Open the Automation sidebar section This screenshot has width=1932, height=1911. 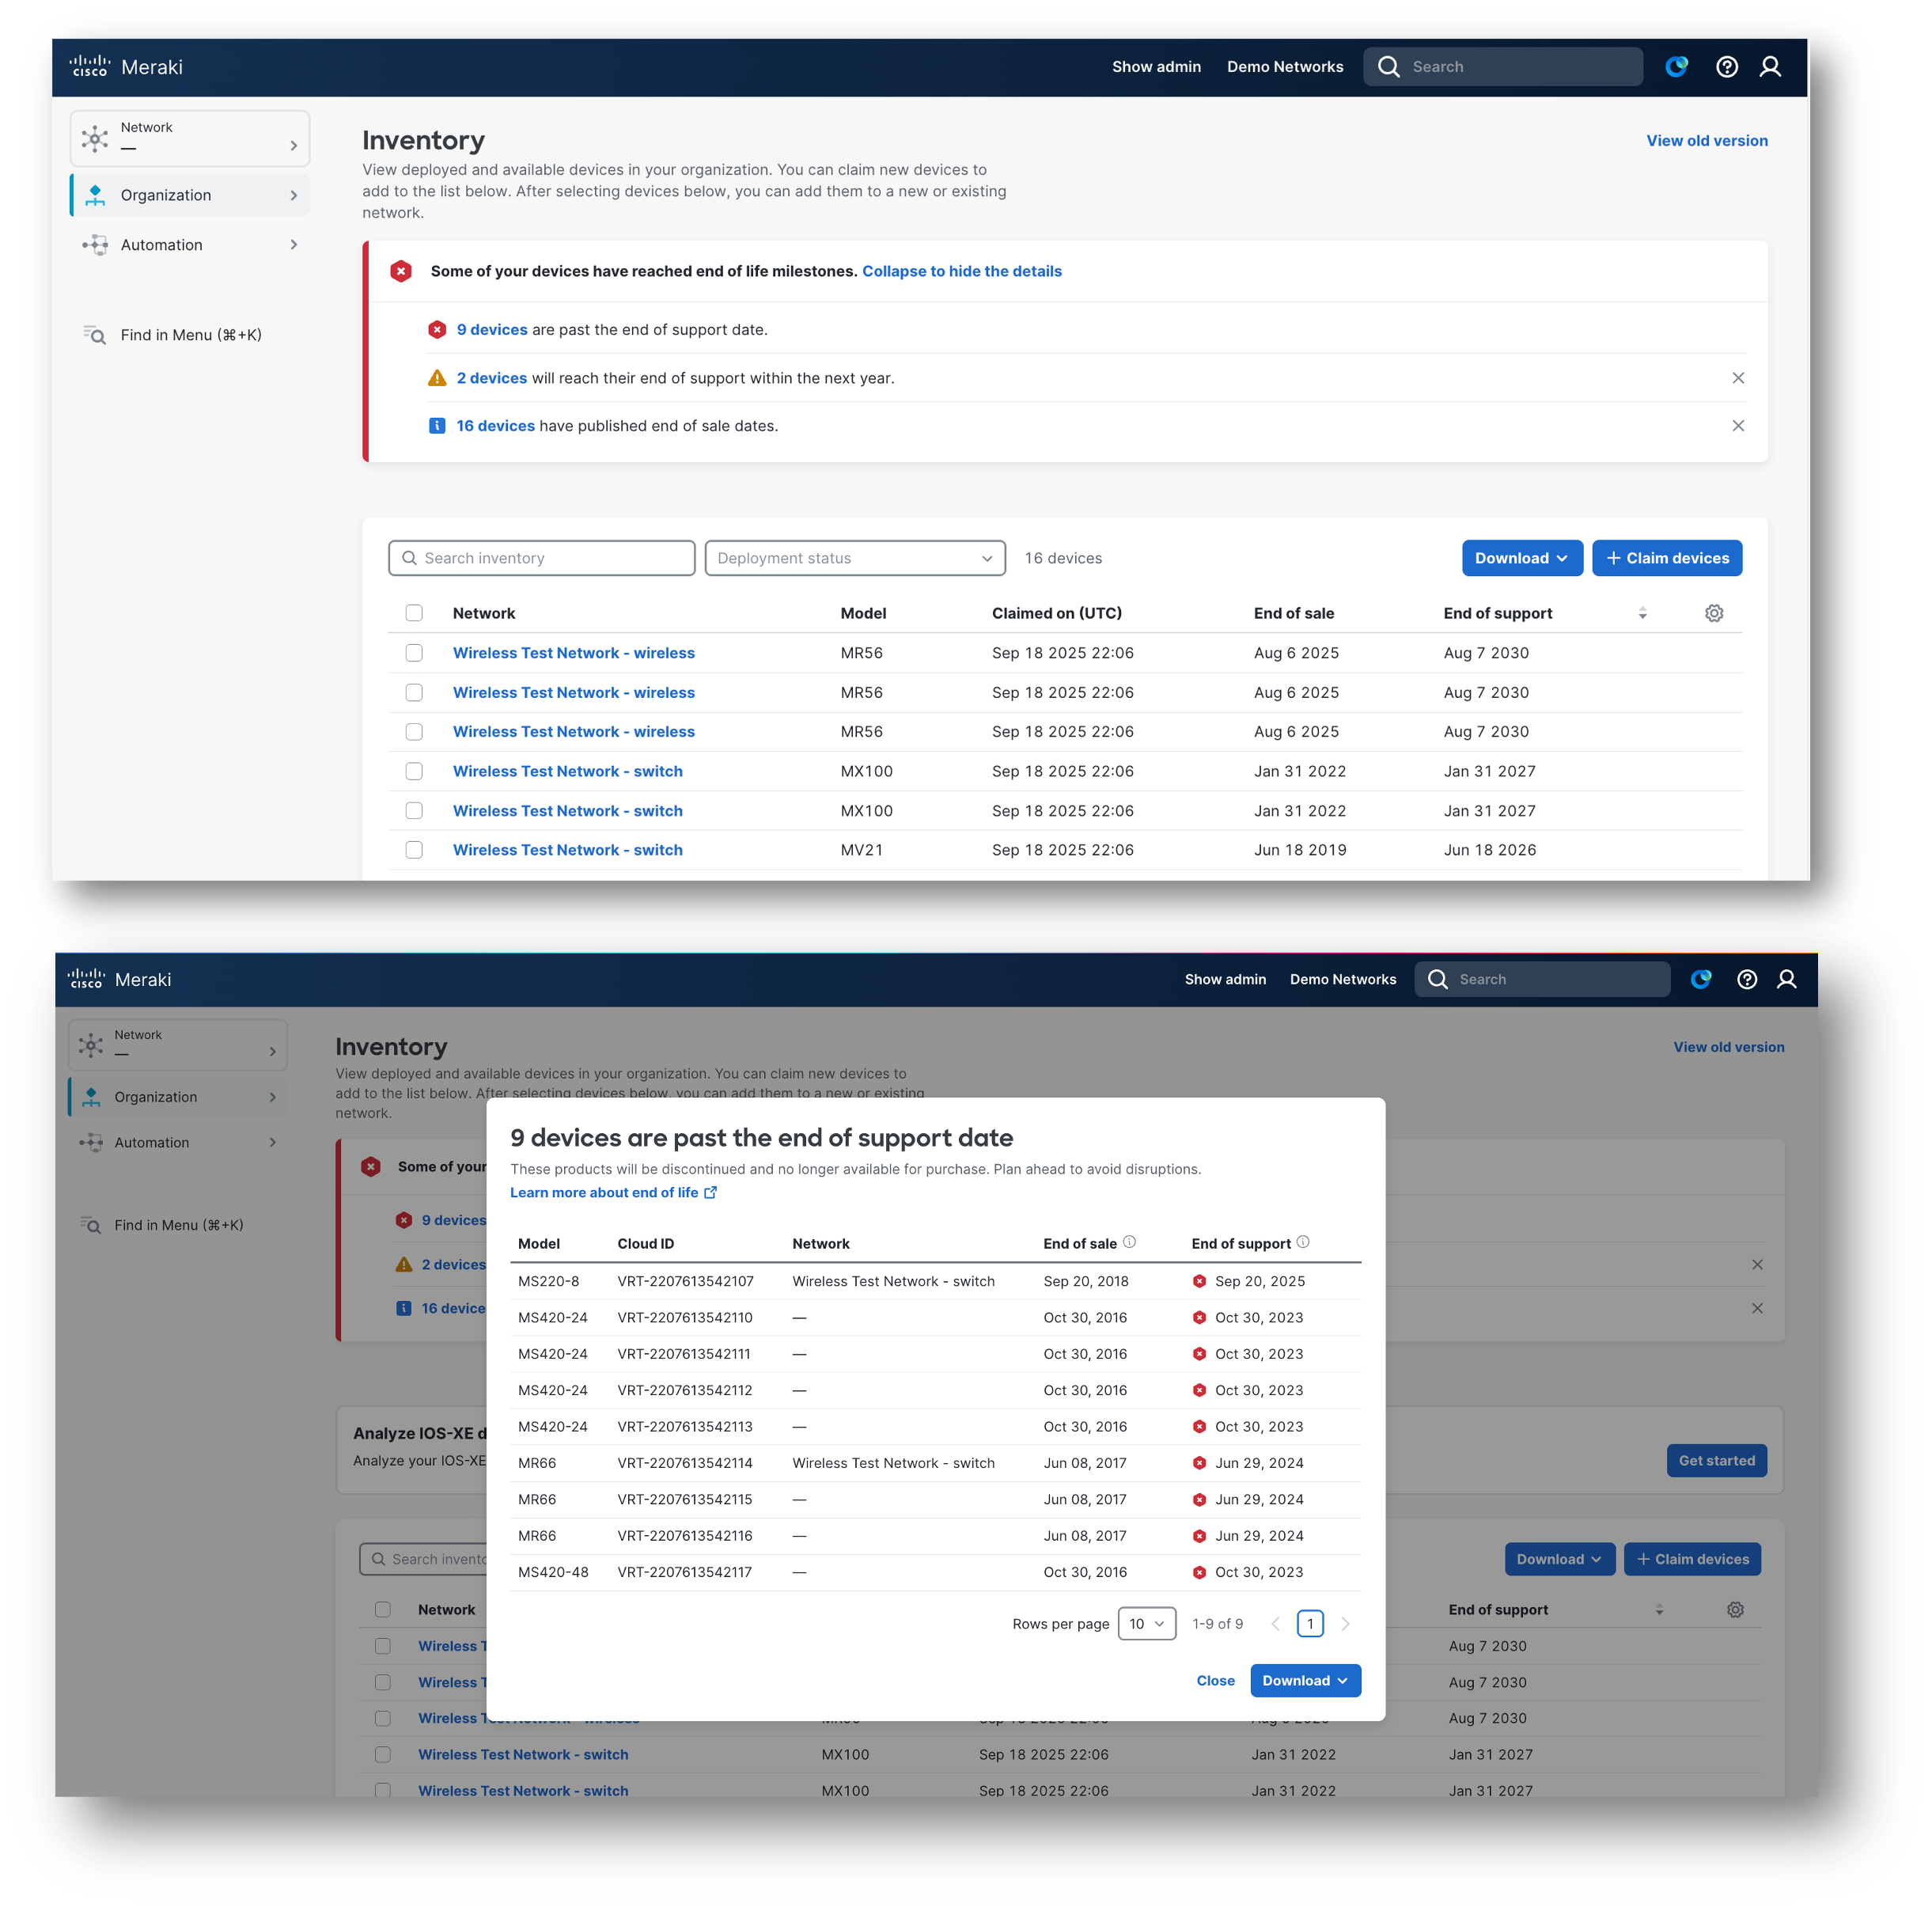189,244
